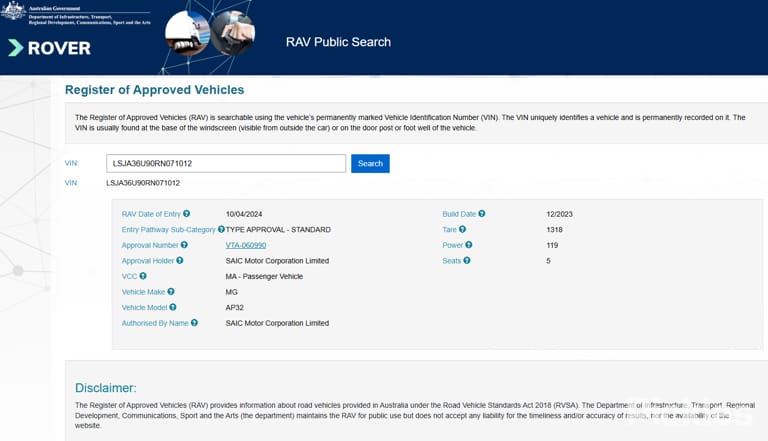768x441 pixels.
Task: Click Authorised By Name value SAIC Motor Corporation Limited
Action: coord(277,323)
